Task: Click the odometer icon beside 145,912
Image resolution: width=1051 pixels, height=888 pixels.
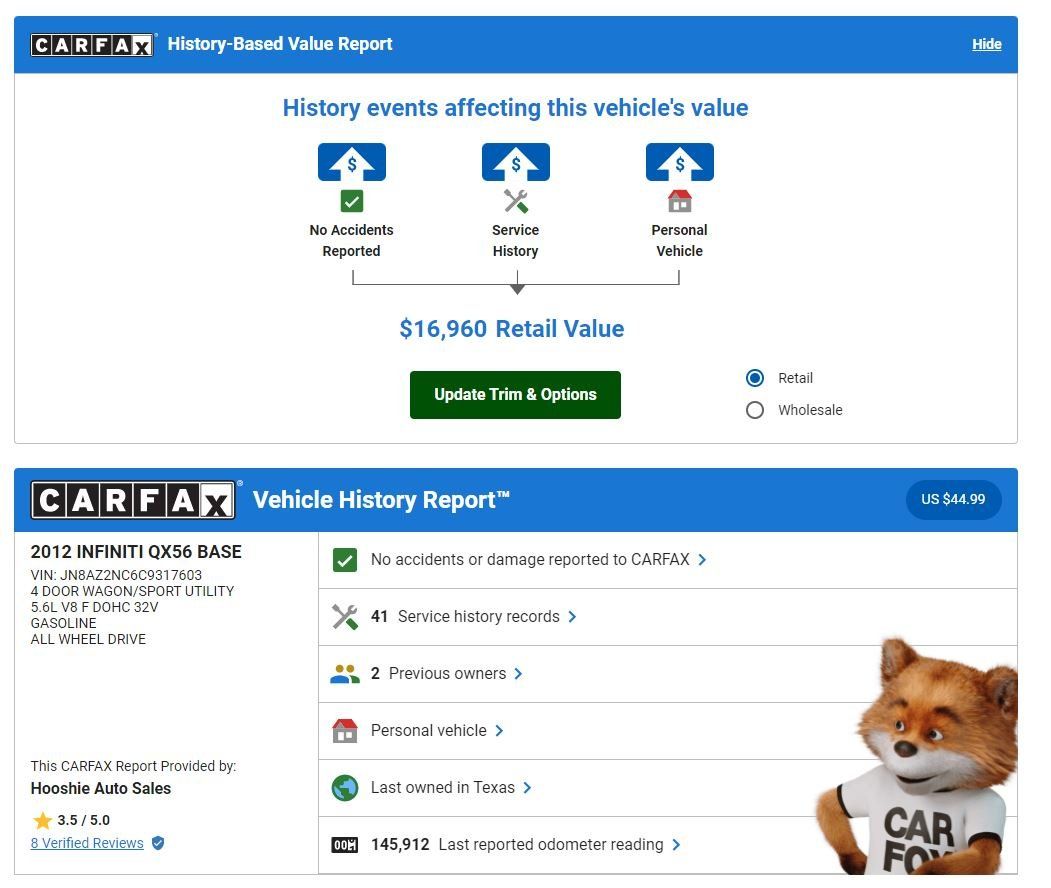Action: point(345,845)
